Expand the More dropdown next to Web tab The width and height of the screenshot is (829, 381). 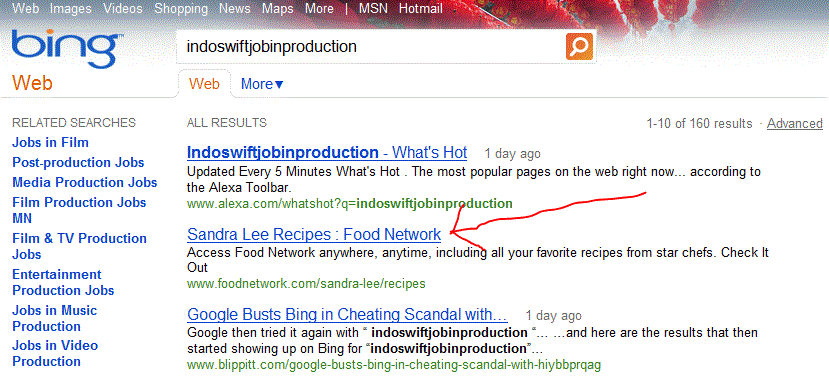click(x=262, y=84)
